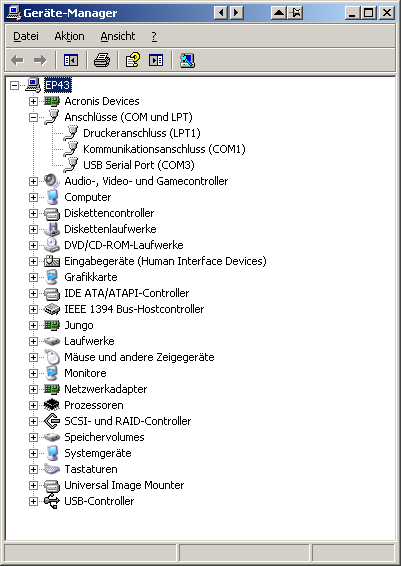
Task: Click the left arrow title bar button
Action: pyautogui.click(x=221, y=13)
